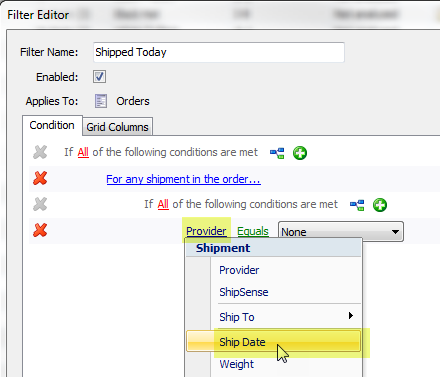Screen dimensions: 440x377
Task: Open the None provider value dropdown
Action: [341, 231]
